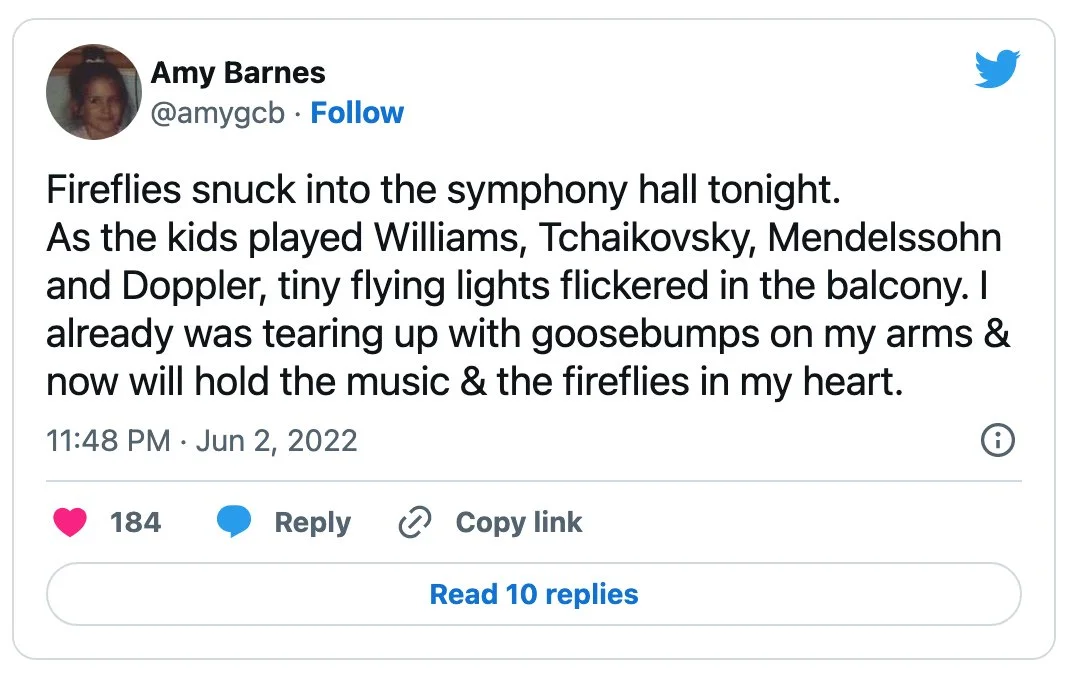
Task: Click the line starting 'already was tearing up'
Action: tap(527, 334)
